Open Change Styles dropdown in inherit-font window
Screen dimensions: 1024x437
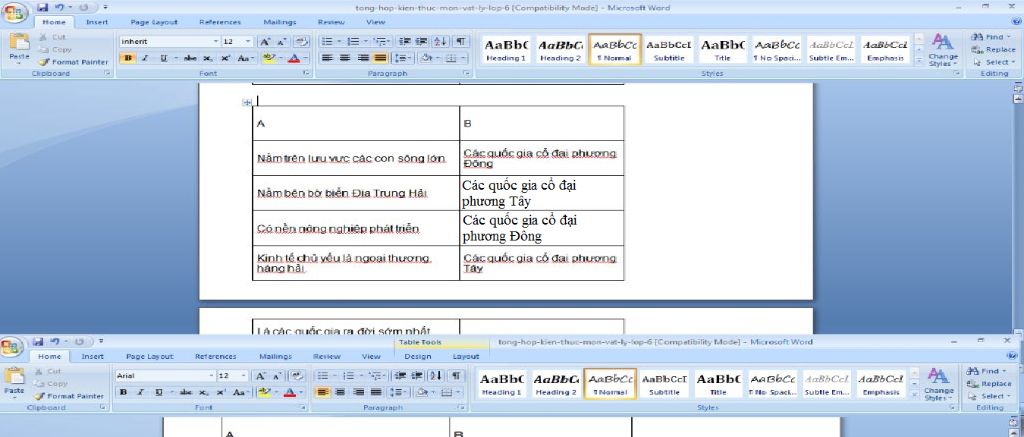(942, 50)
